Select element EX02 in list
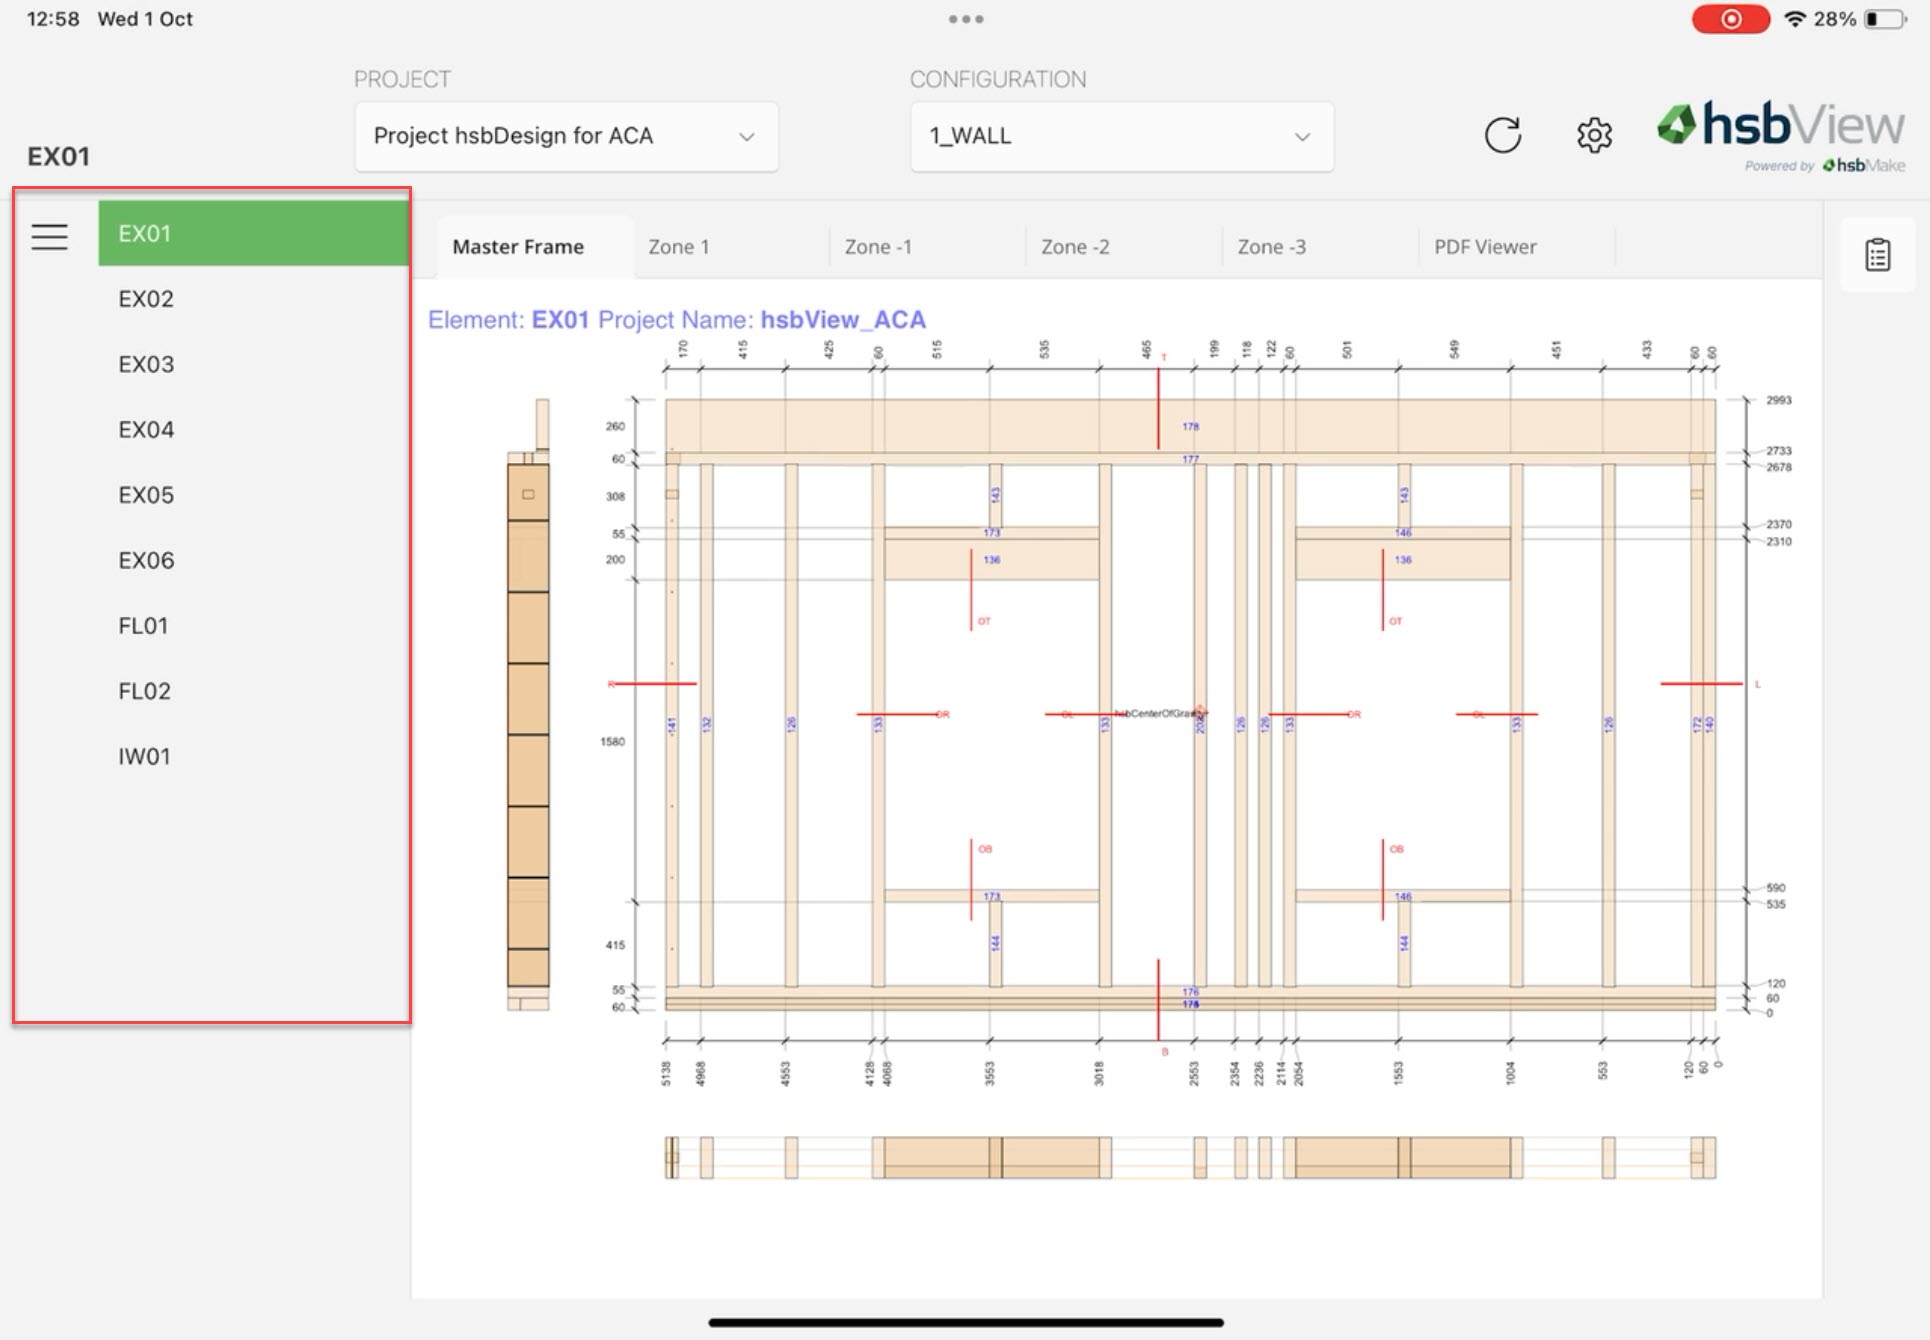The width and height of the screenshot is (1930, 1340). click(146, 299)
